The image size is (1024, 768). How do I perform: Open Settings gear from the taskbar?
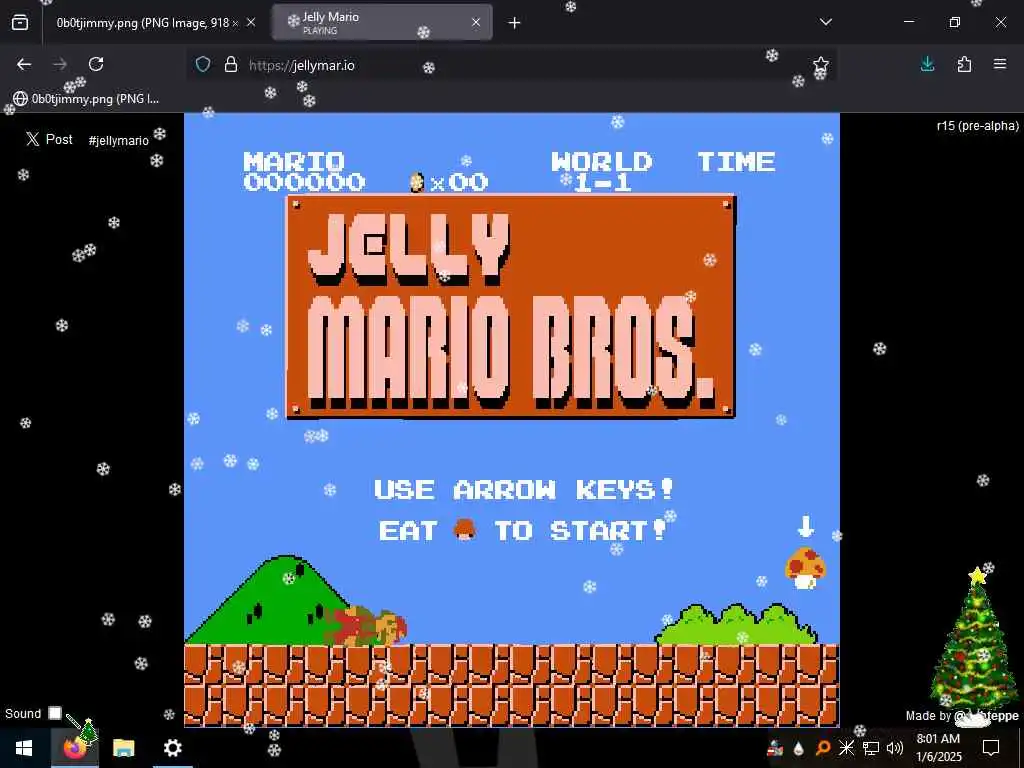(172, 748)
